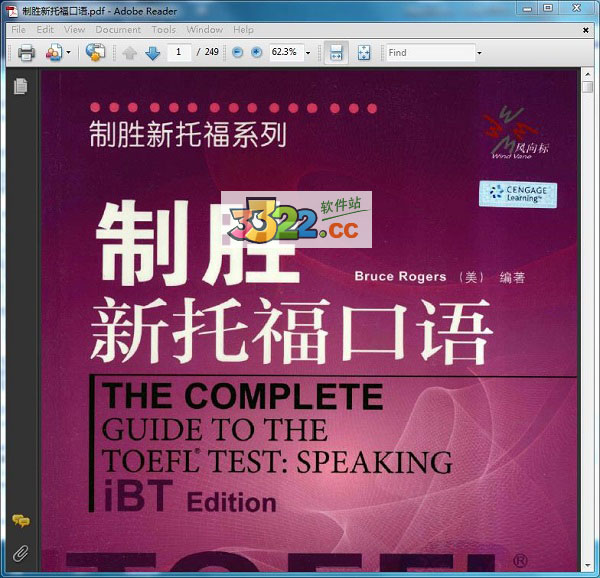Screen dimensions: 600x578
Task: Open the Comments panel icon
Action: pyautogui.click(x=21, y=521)
